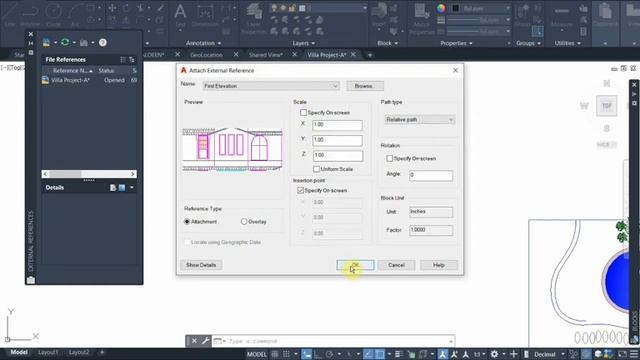Click the Help button in the dialog
The width and height of the screenshot is (640, 360).
(439, 265)
